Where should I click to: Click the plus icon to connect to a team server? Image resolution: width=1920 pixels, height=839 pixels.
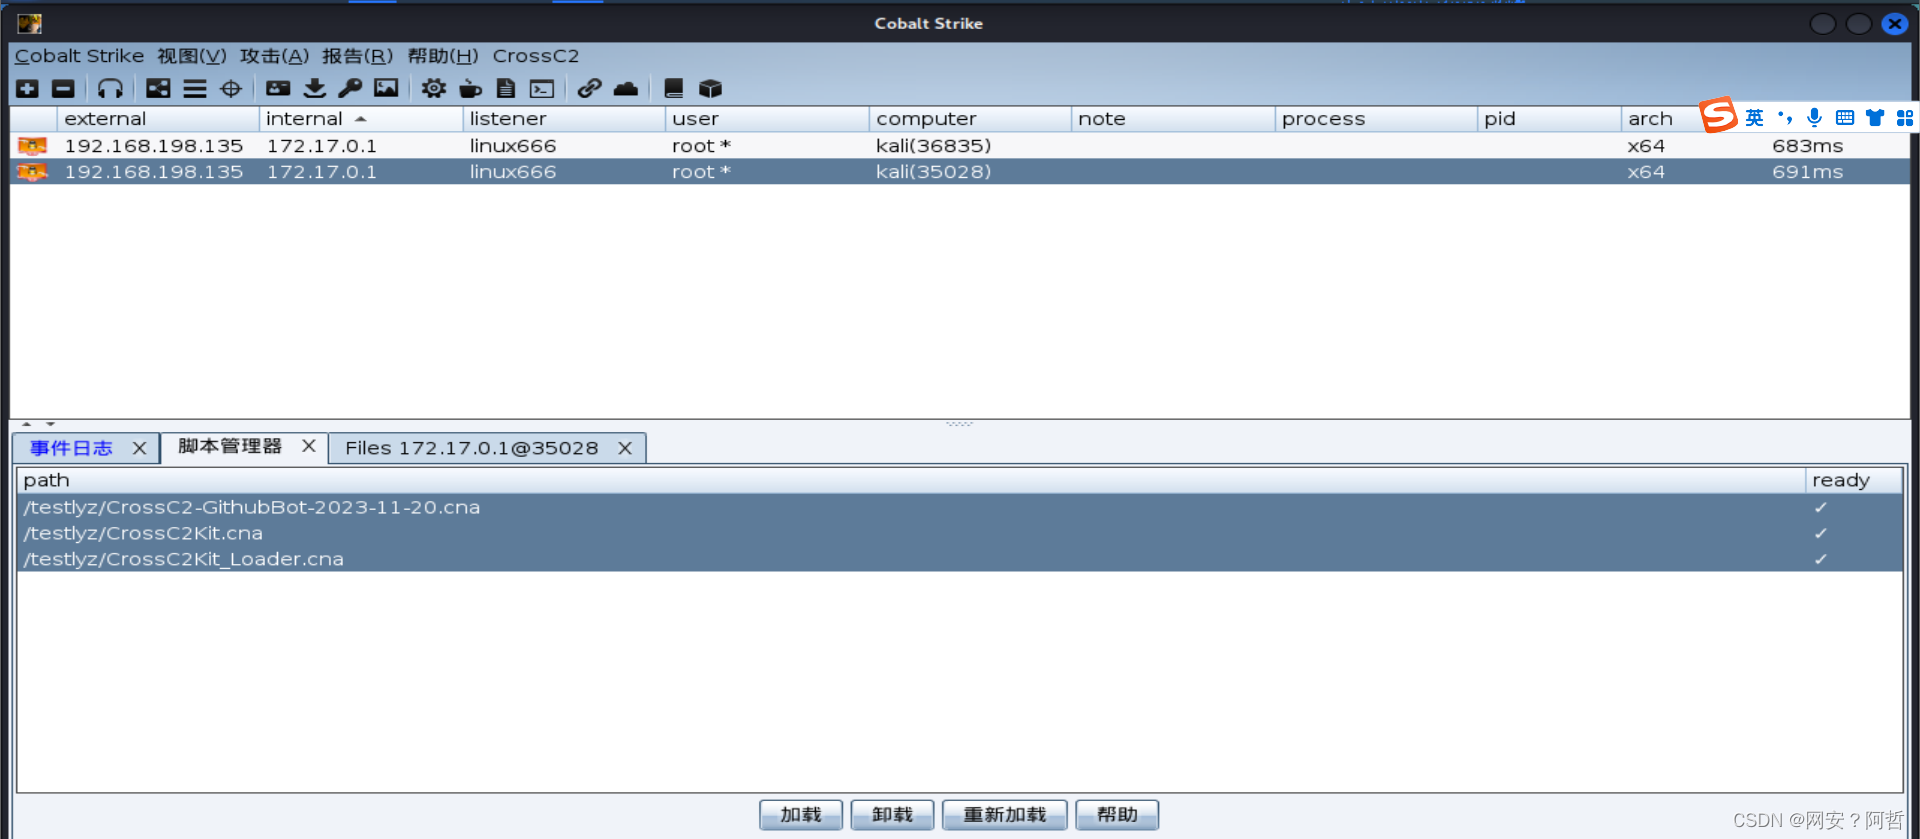pyautogui.click(x=28, y=89)
